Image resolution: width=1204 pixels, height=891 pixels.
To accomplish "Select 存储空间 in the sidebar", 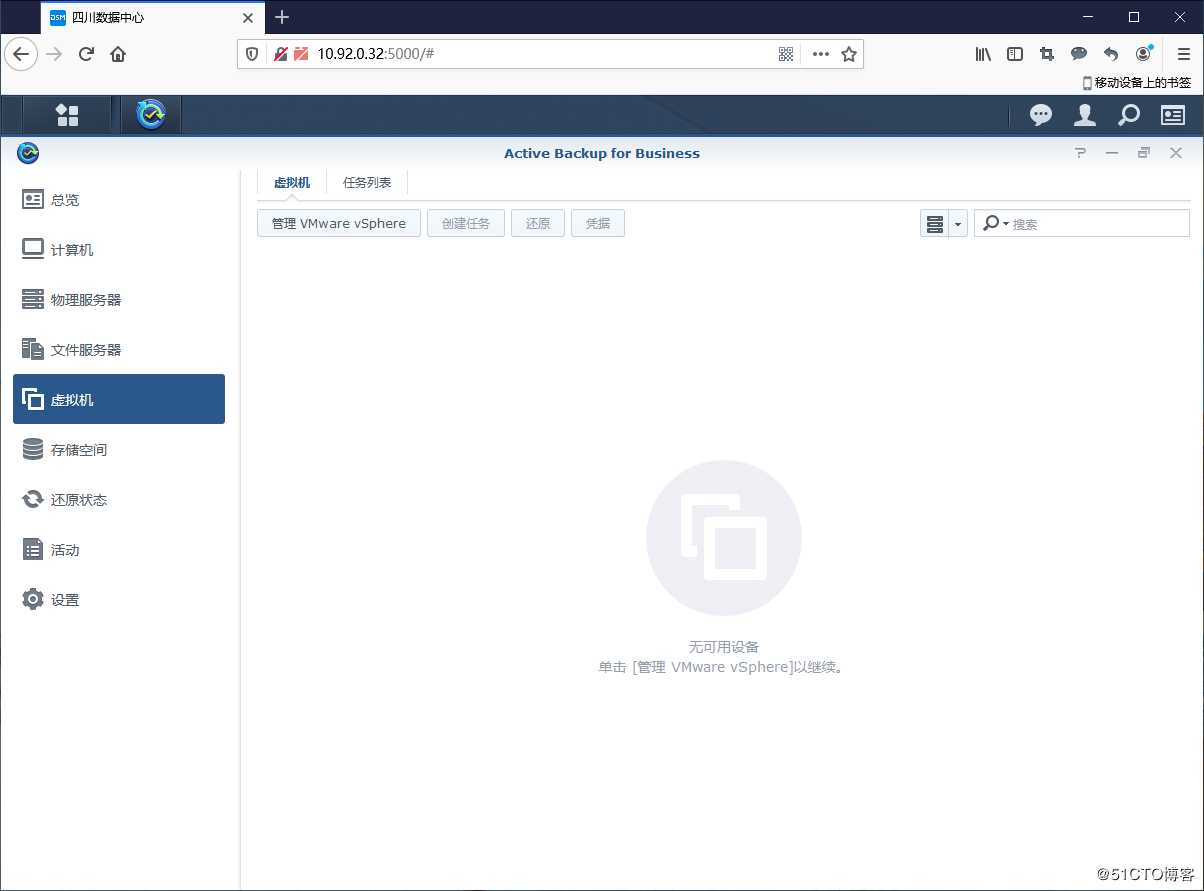I will tap(119, 449).
